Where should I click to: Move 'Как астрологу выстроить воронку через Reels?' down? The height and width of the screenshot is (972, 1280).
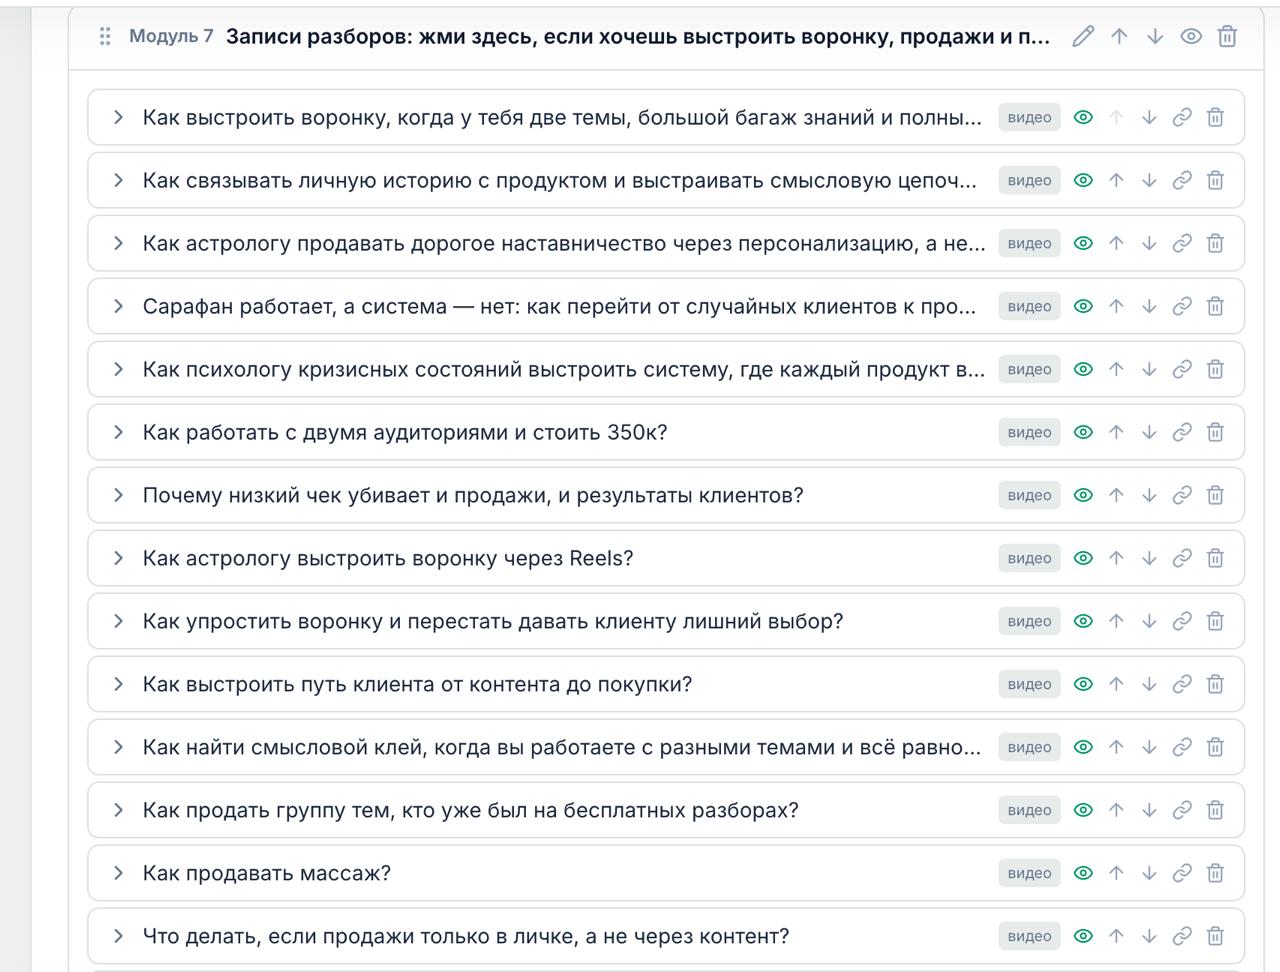tap(1149, 558)
